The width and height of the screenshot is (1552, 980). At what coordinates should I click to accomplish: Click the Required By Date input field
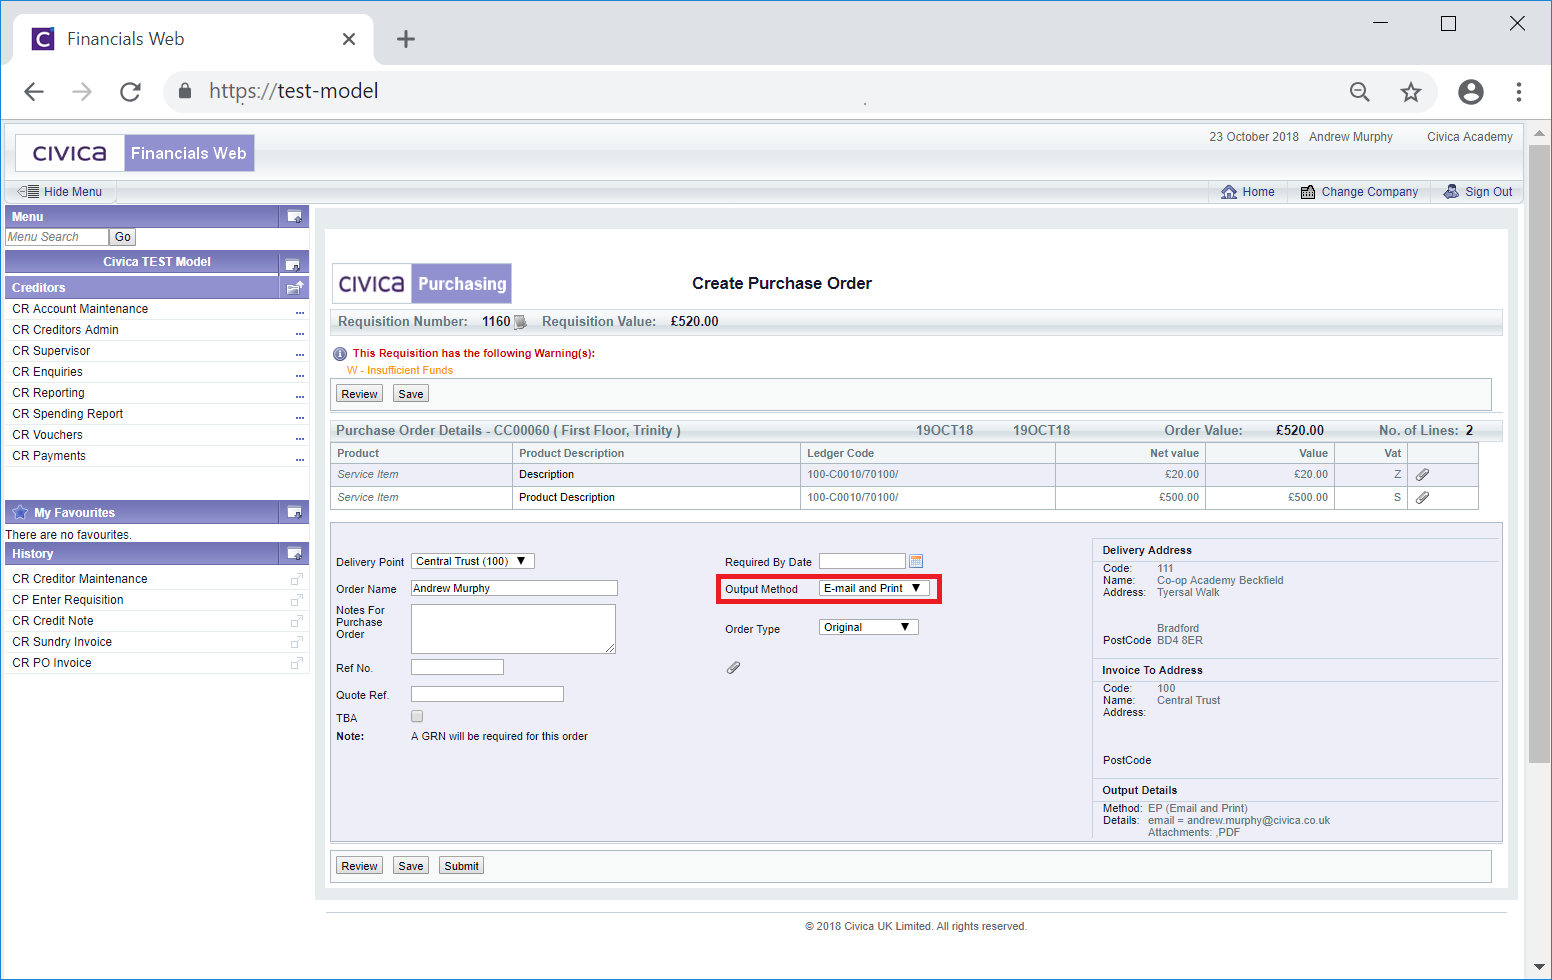tap(862, 561)
